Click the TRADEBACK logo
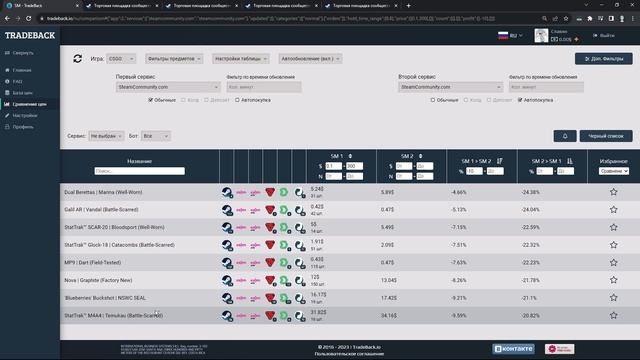 click(x=30, y=36)
